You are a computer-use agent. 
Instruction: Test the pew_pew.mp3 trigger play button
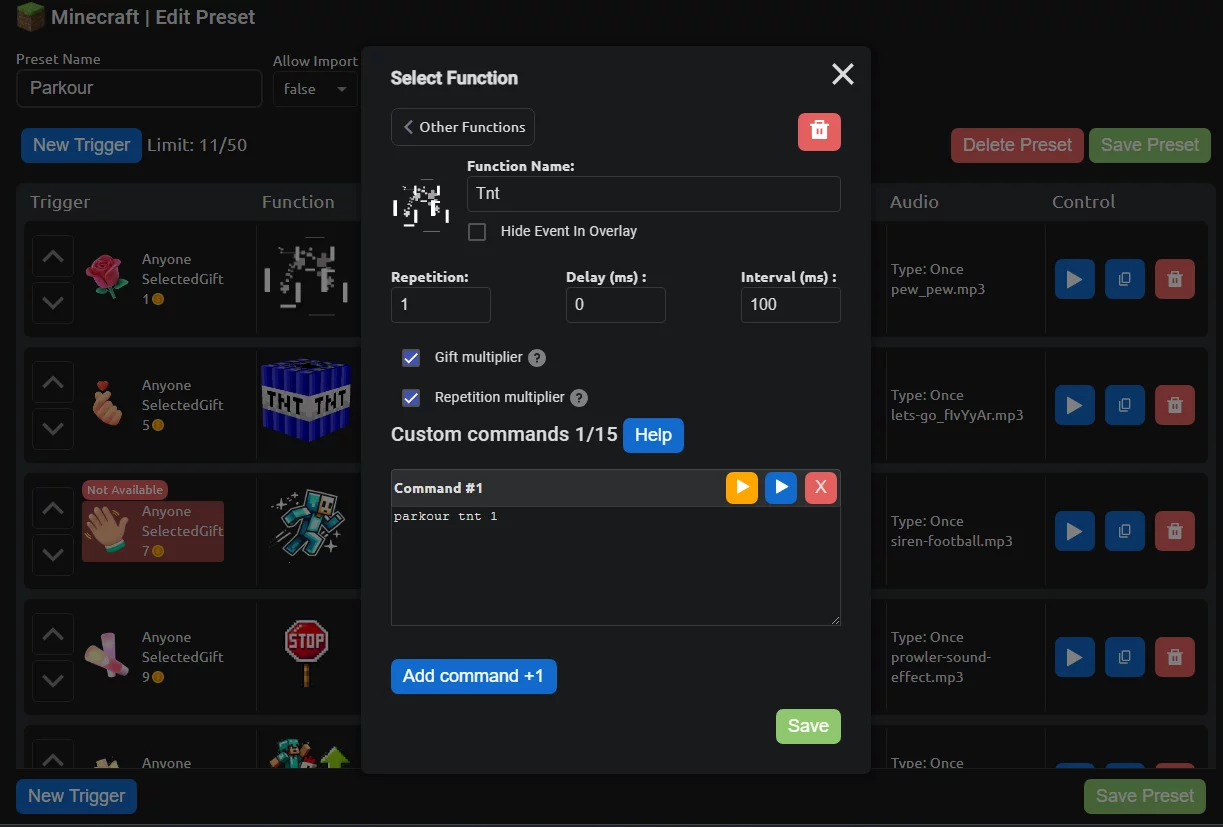1074,280
